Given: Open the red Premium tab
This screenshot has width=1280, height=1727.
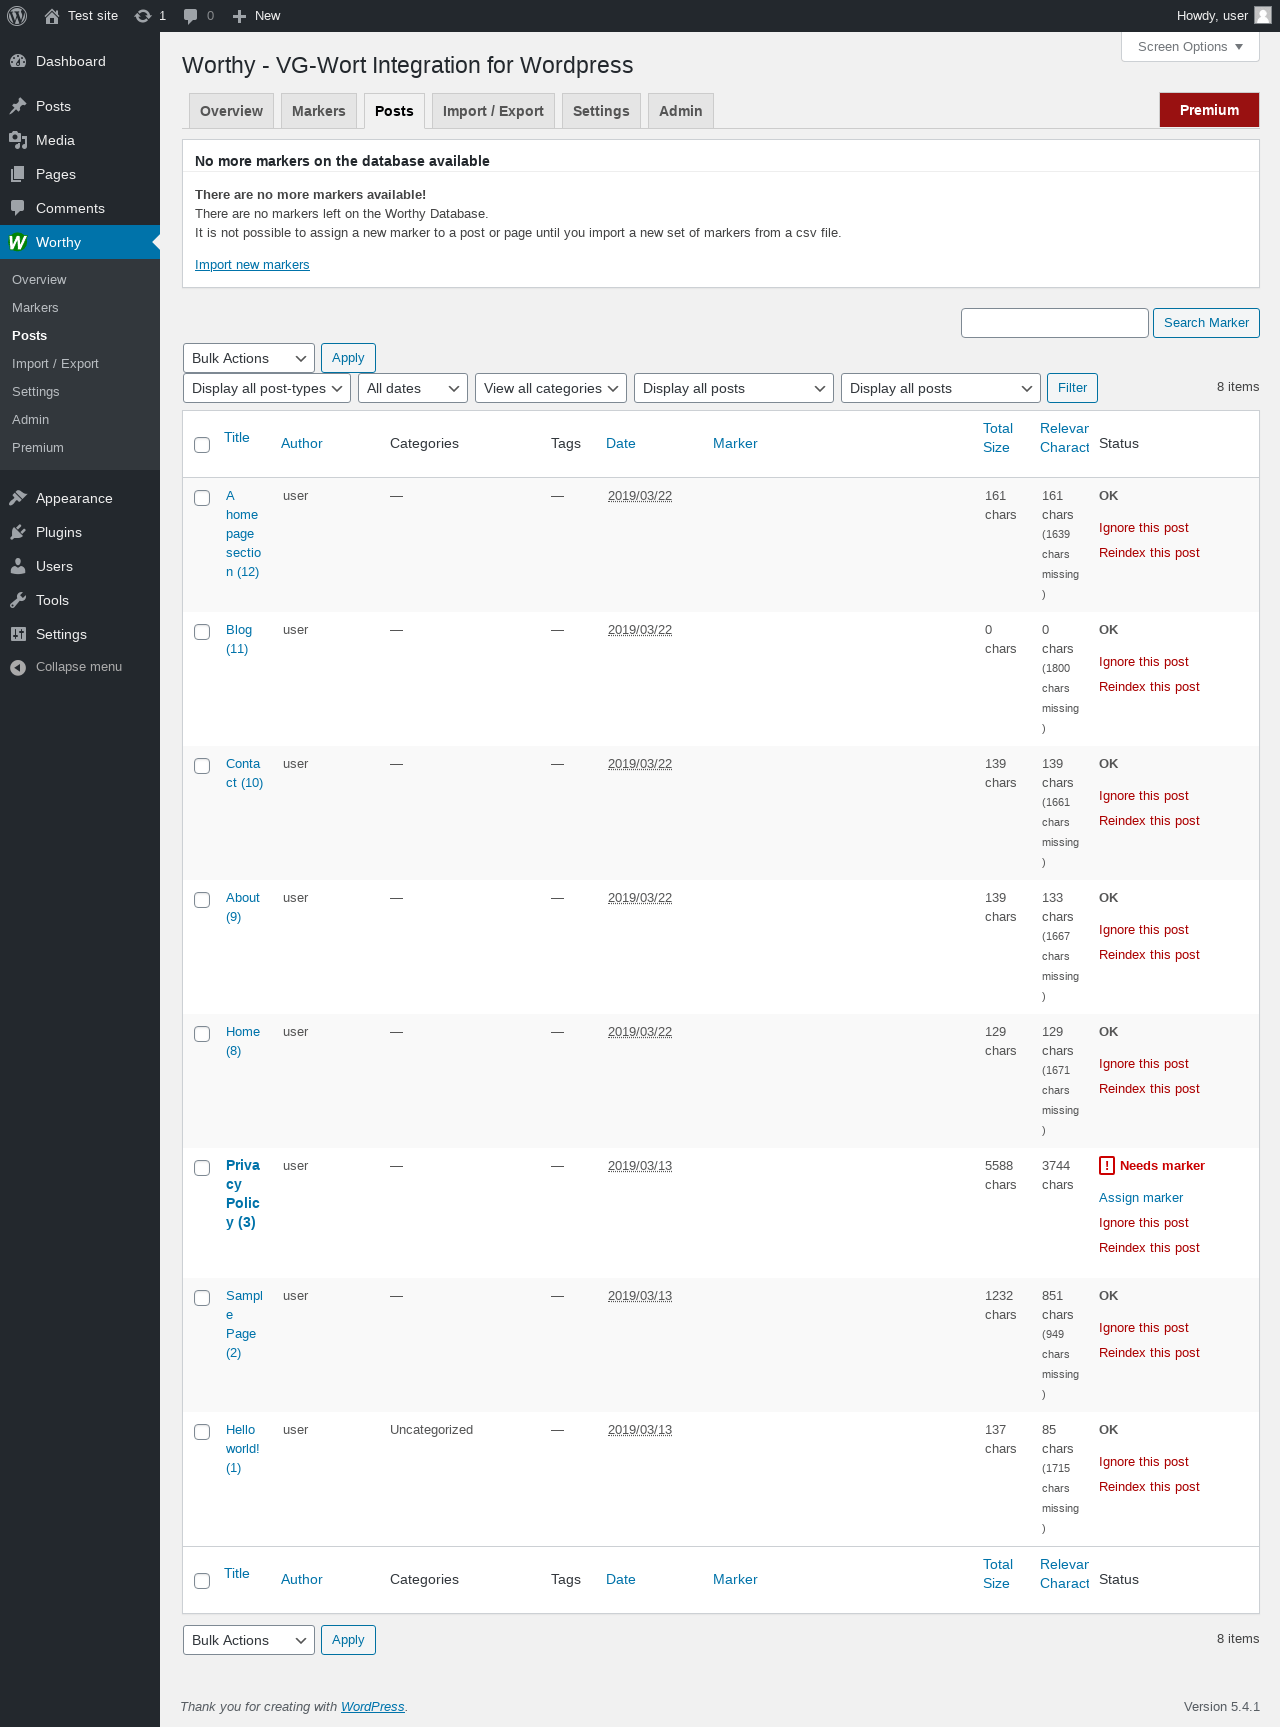Looking at the screenshot, I should (x=1209, y=110).
